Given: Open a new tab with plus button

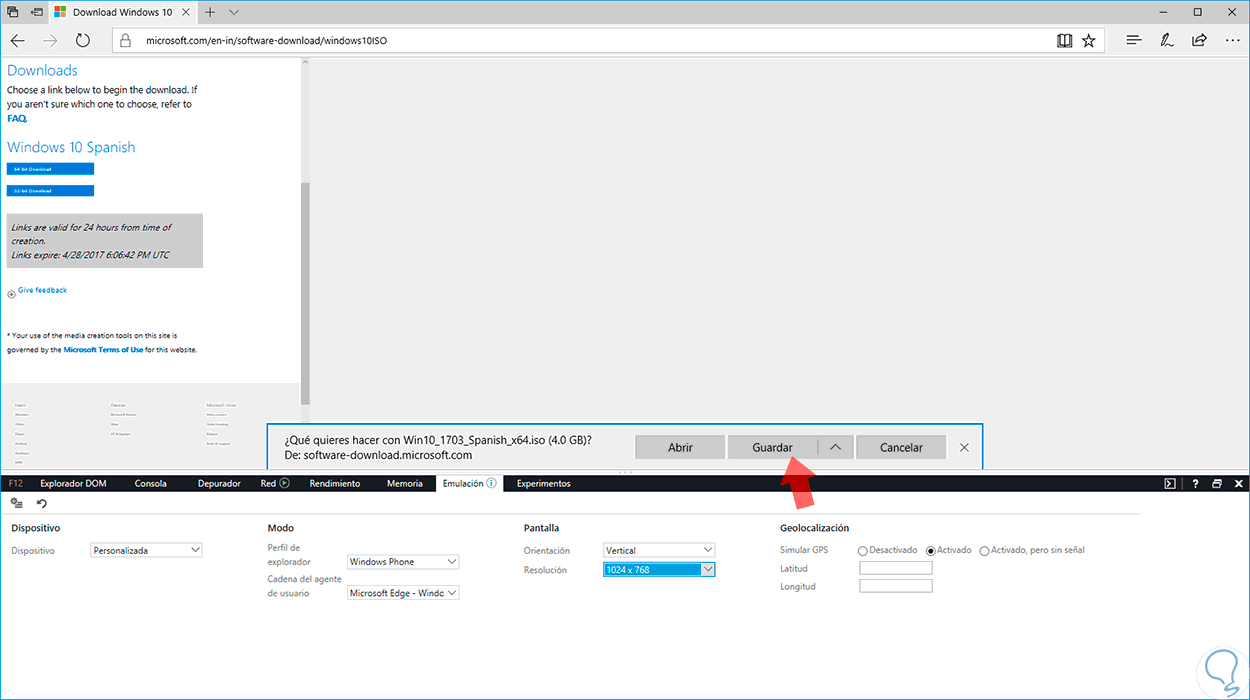Looking at the screenshot, I should (210, 12).
